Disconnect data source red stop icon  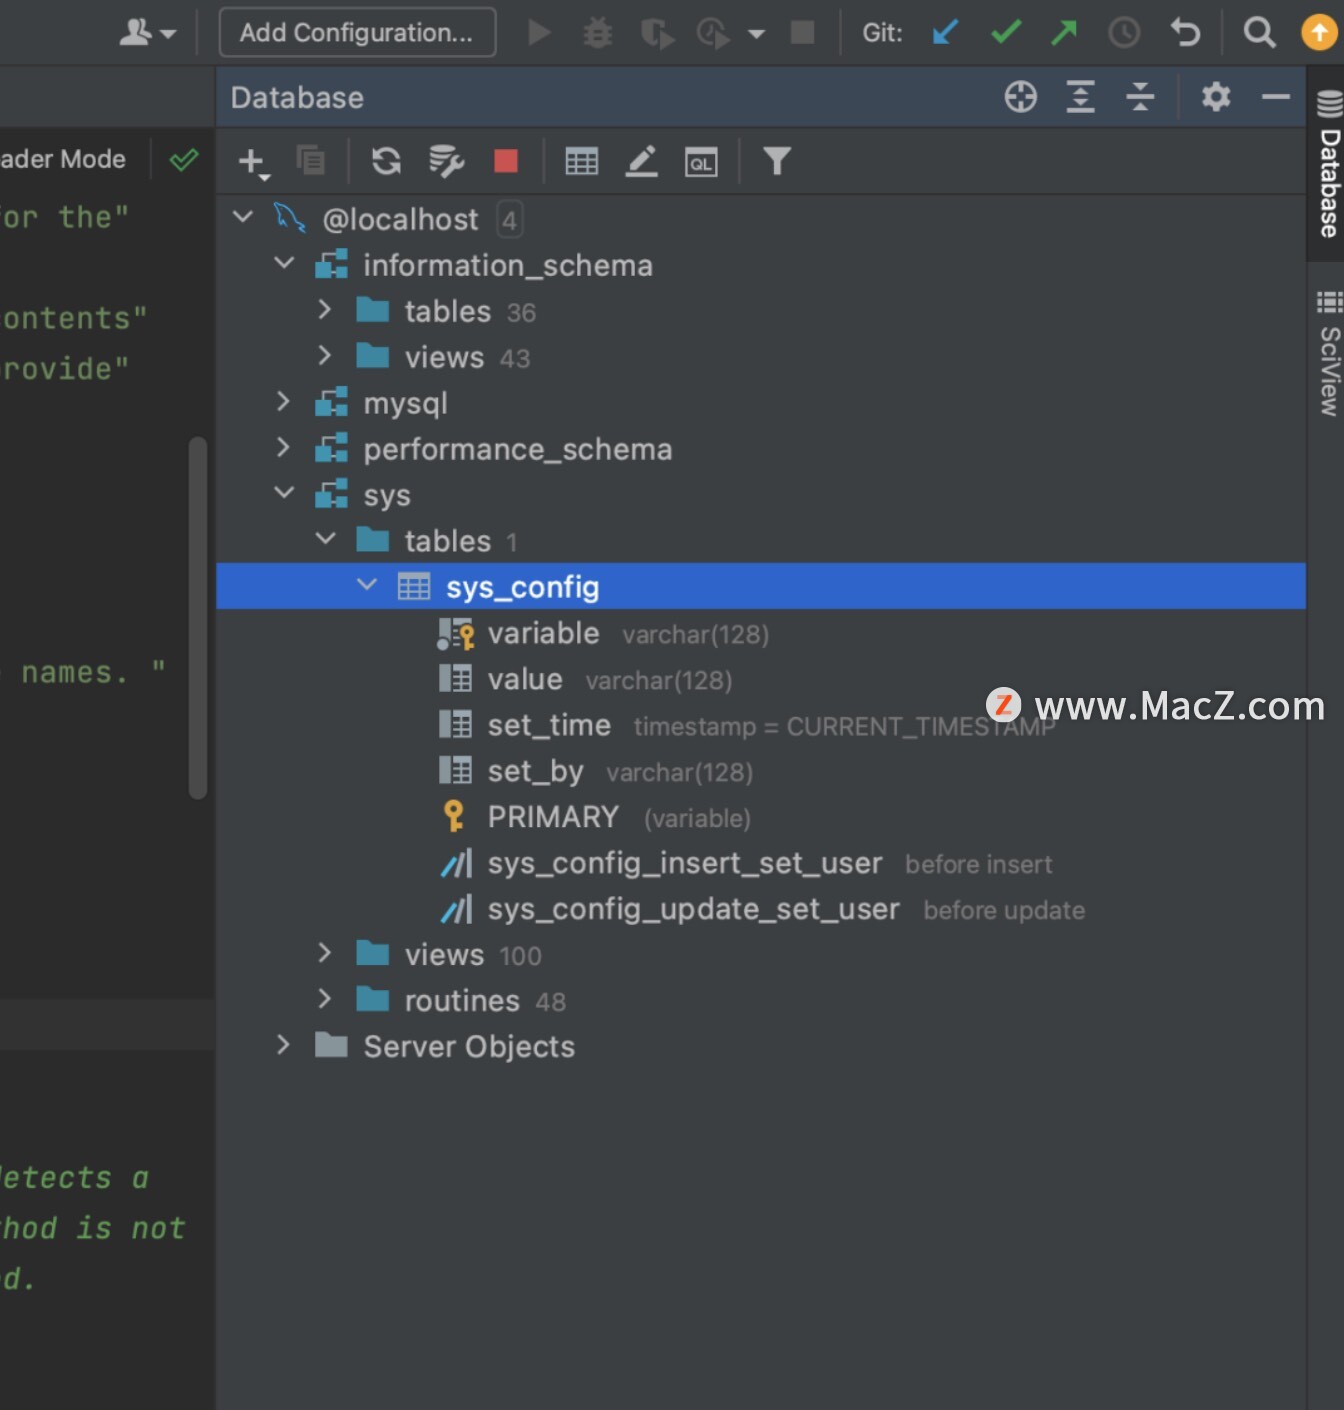pyautogui.click(x=506, y=161)
